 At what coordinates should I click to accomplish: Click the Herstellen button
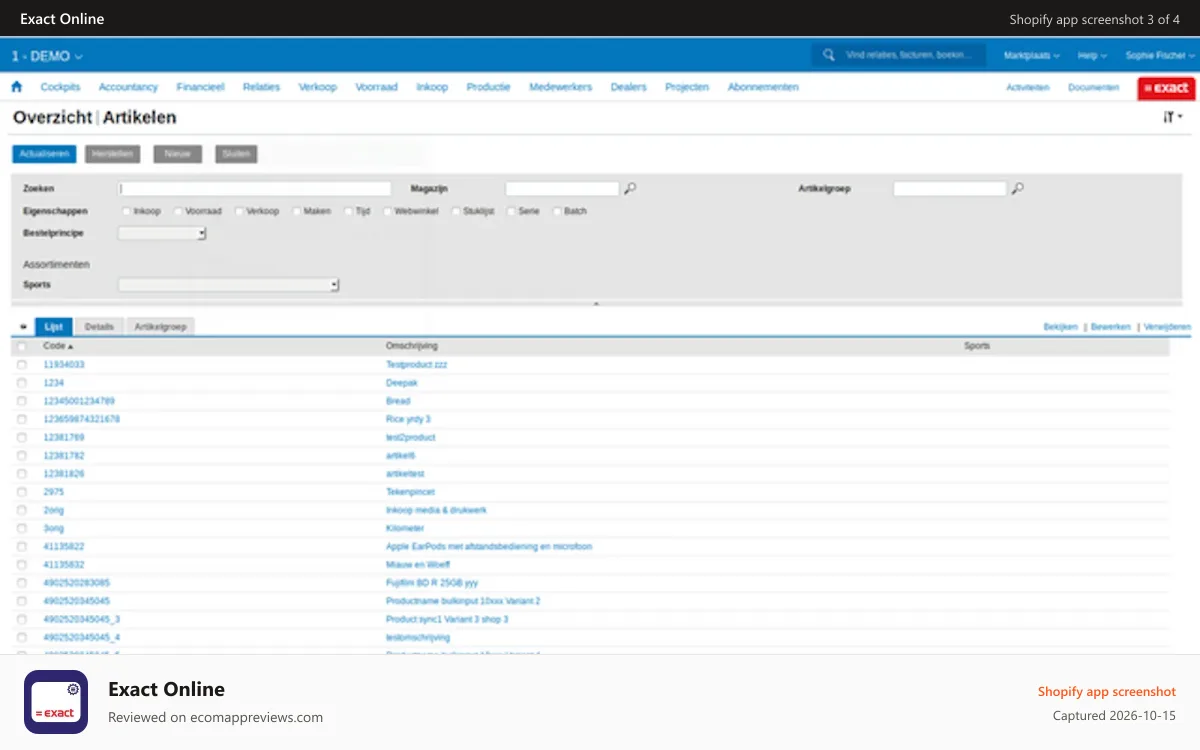(x=112, y=154)
